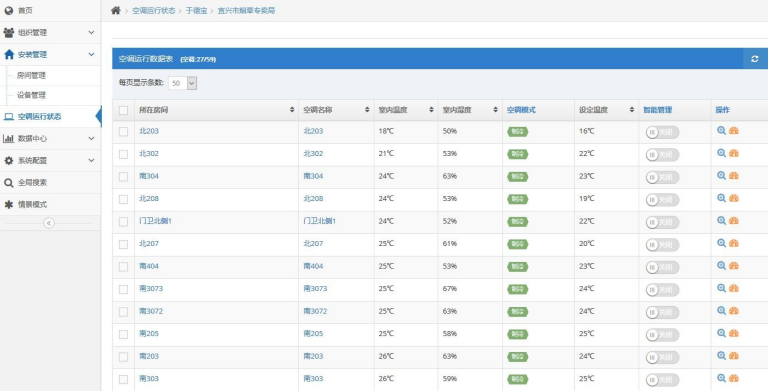This screenshot has height=391, width=768.
Task: Check the select-all checkbox in the table header
Action: 123,110
